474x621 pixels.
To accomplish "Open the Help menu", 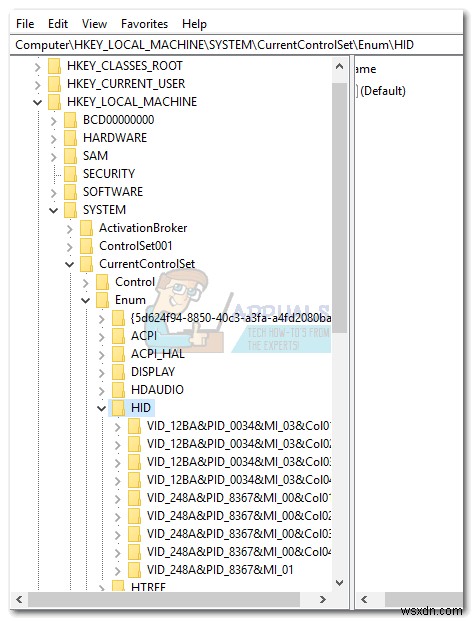I will 194,24.
